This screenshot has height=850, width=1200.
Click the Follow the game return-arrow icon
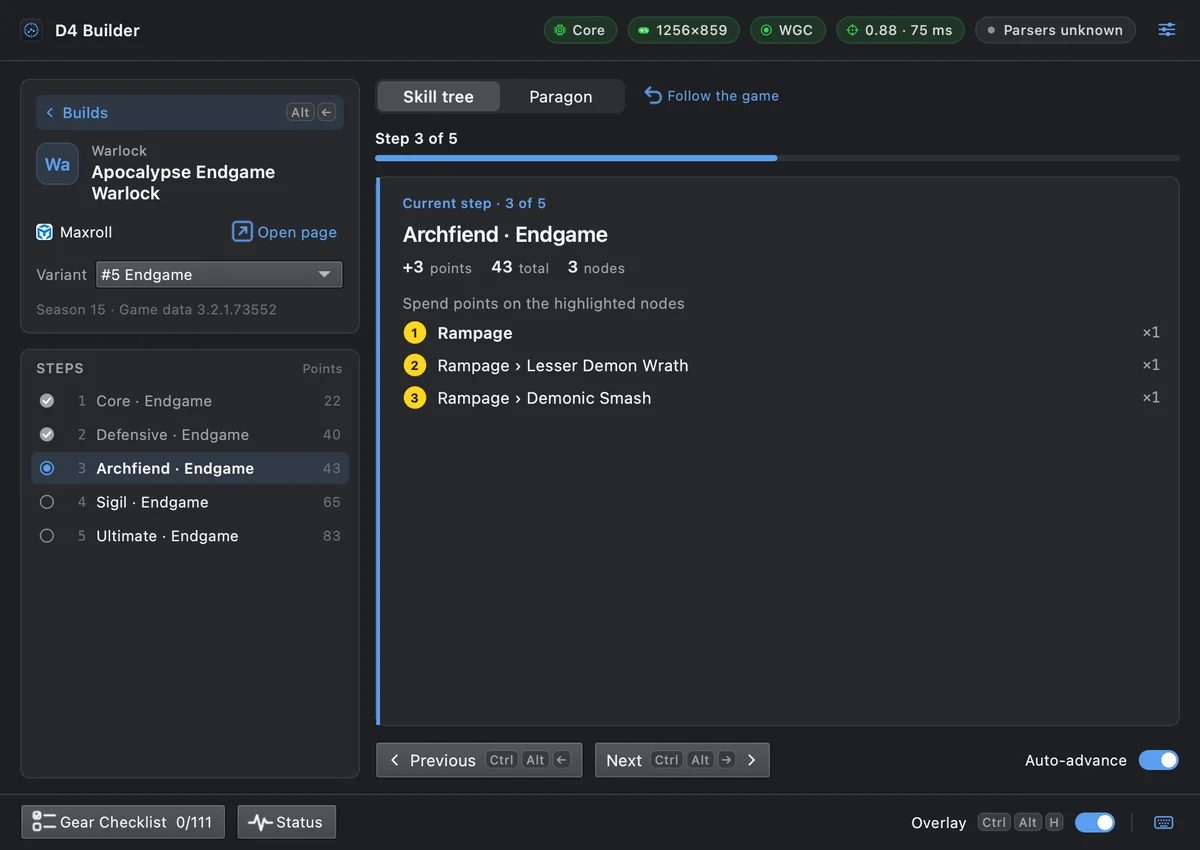tap(653, 95)
